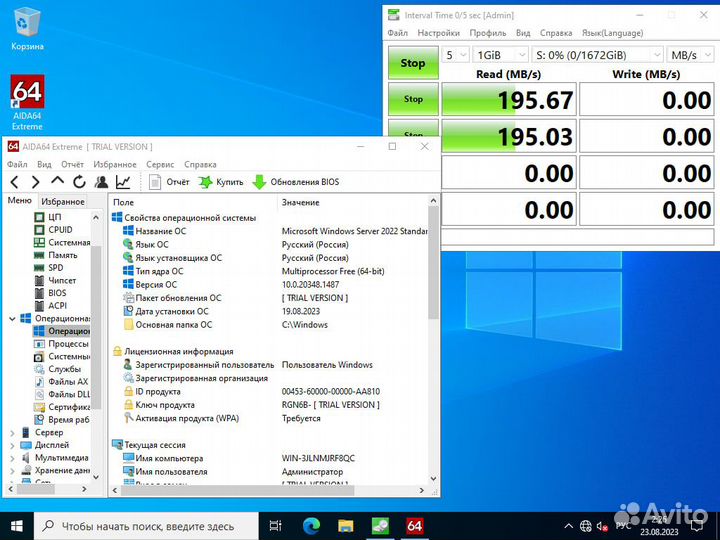
Task: Open the Recycle Bin (Корзина) desktop icon
Action: 27,28
